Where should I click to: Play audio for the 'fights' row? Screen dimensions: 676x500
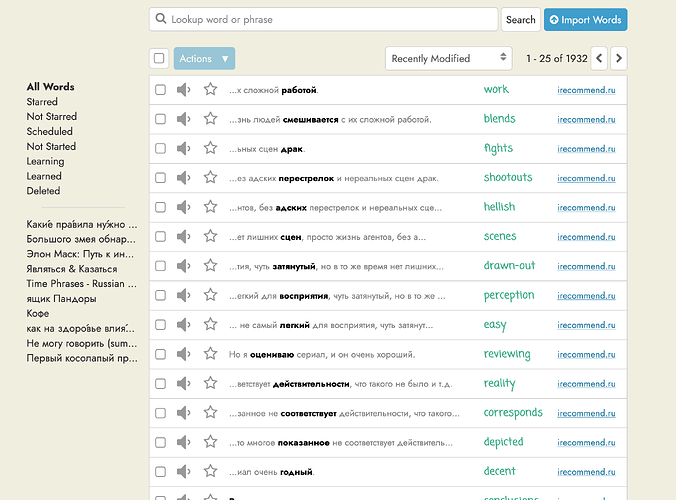tap(183, 148)
